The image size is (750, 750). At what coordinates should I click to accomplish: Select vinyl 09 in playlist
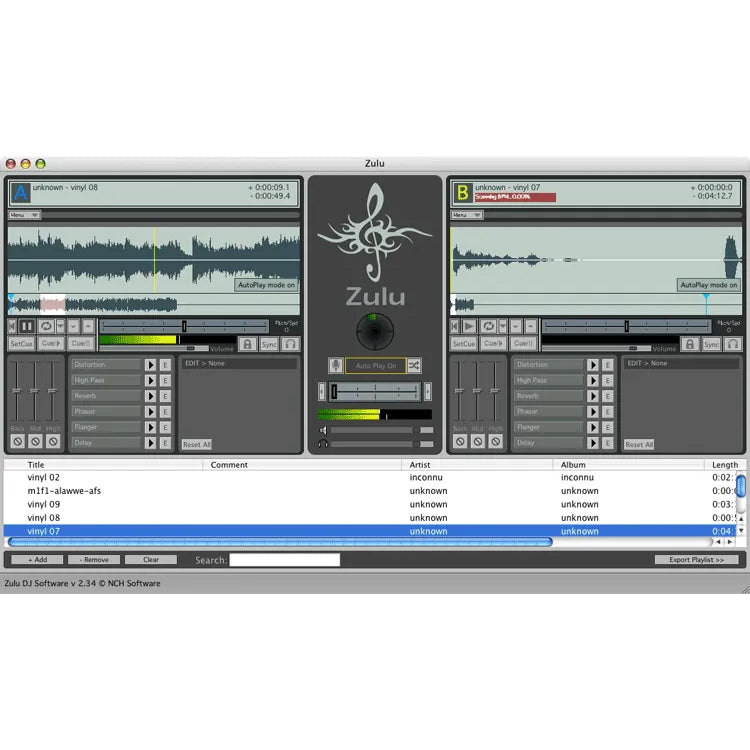pyautogui.click(x=369, y=504)
